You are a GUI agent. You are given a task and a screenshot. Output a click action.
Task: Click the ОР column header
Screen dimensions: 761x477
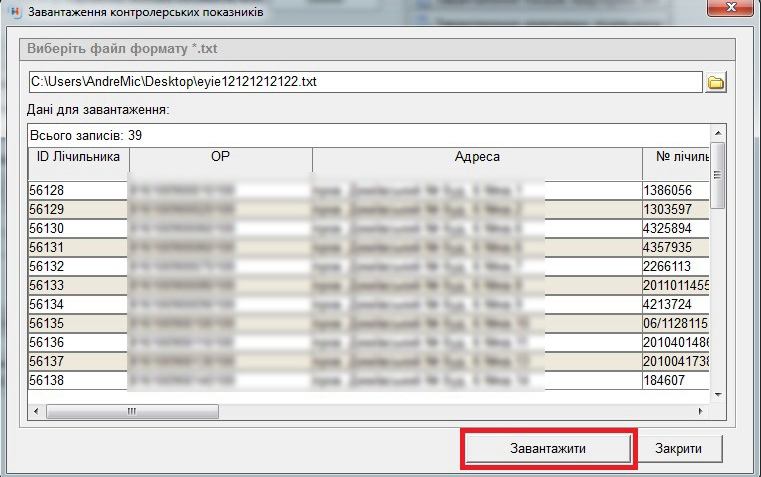point(220,158)
